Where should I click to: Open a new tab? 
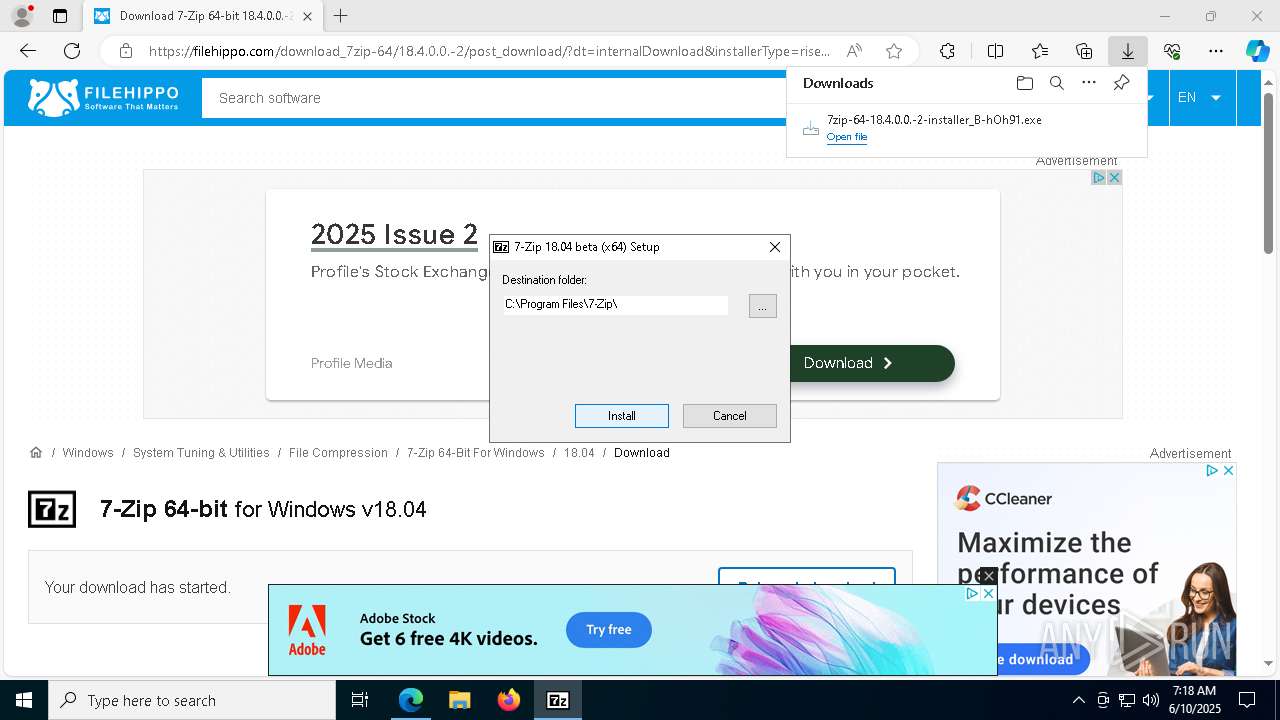pyautogui.click(x=341, y=16)
